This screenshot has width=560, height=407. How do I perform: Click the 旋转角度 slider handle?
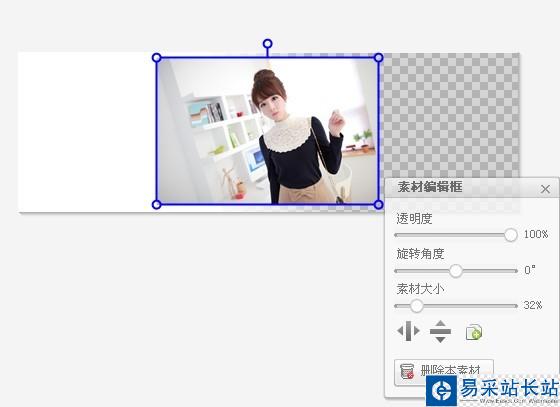pyautogui.click(x=456, y=271)
